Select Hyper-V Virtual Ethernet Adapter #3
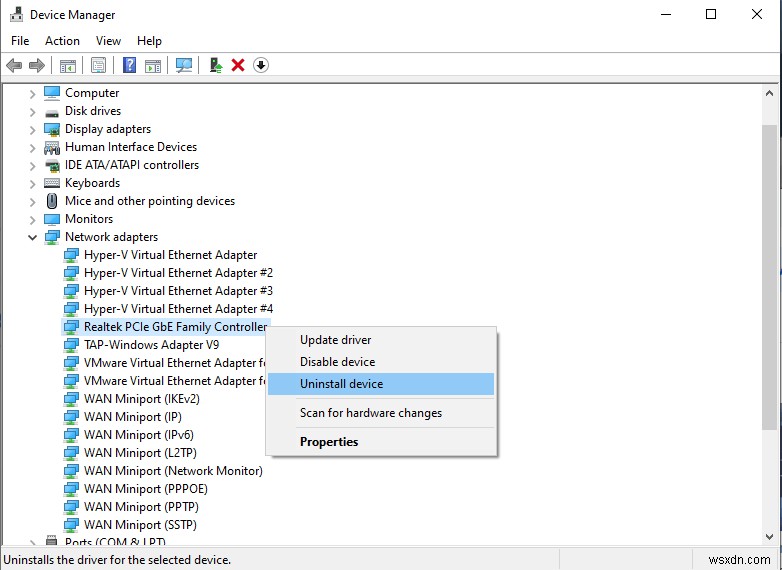782x570 pixels. pos(179,291)
